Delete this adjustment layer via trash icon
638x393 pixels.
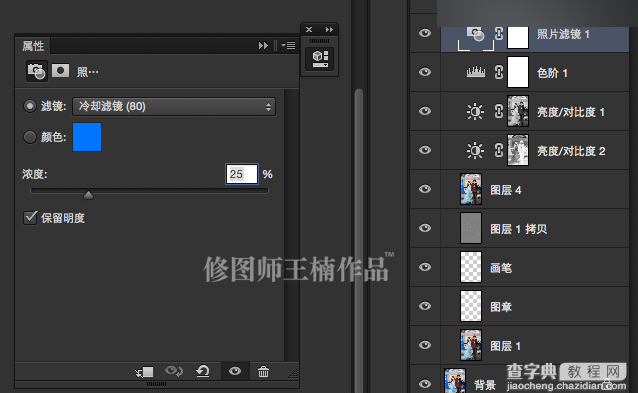point(263,371)
